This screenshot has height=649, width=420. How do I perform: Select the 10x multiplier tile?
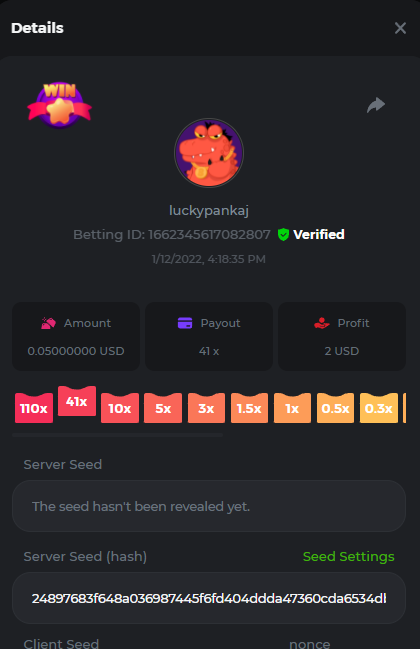pyautogui.click(x=120, y=408)
